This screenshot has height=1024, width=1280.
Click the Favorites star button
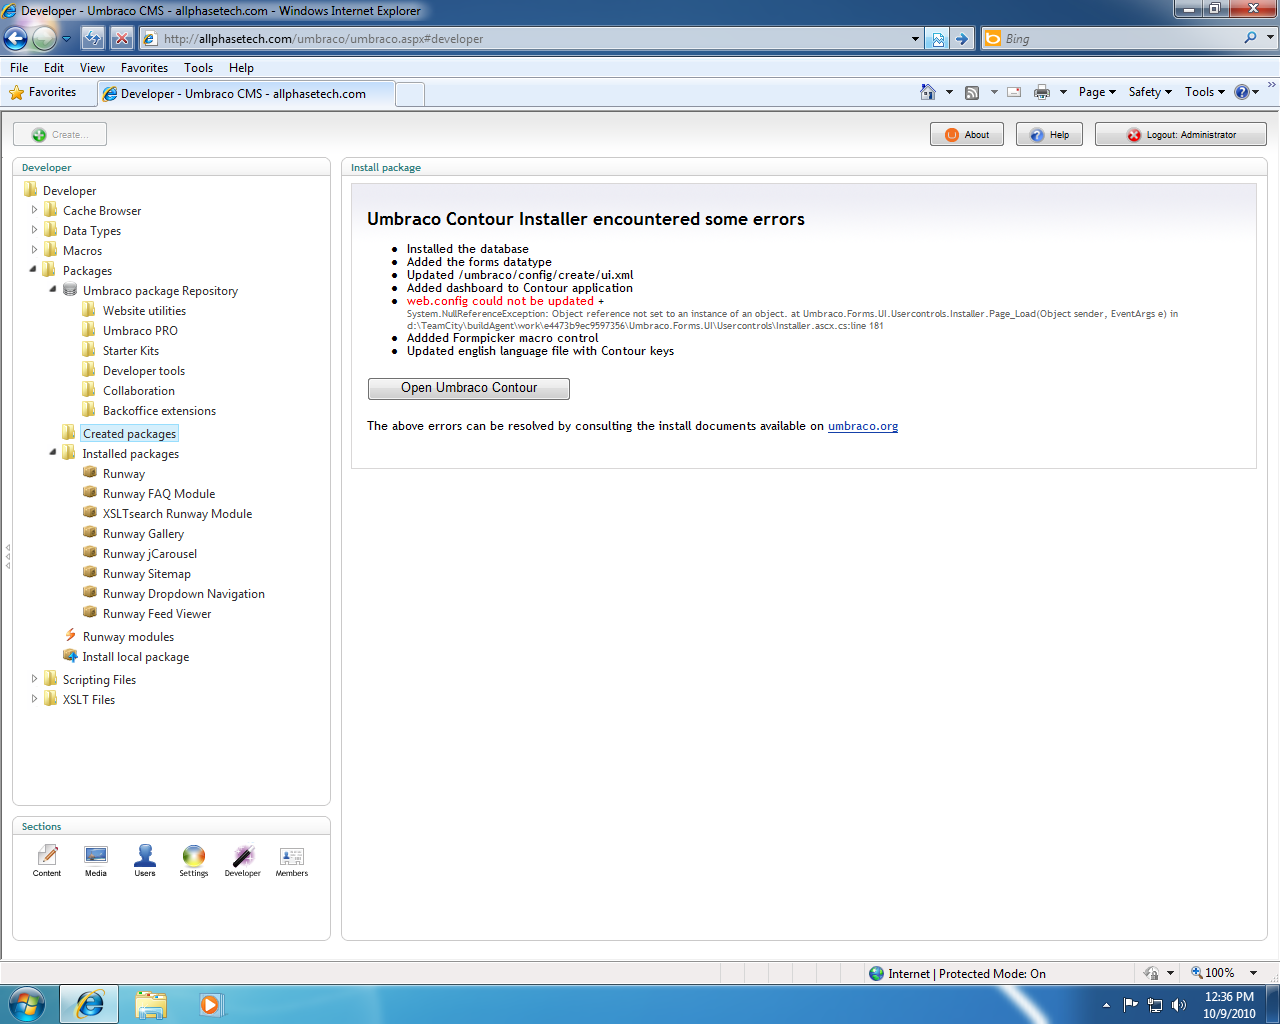tap(43, 92)
